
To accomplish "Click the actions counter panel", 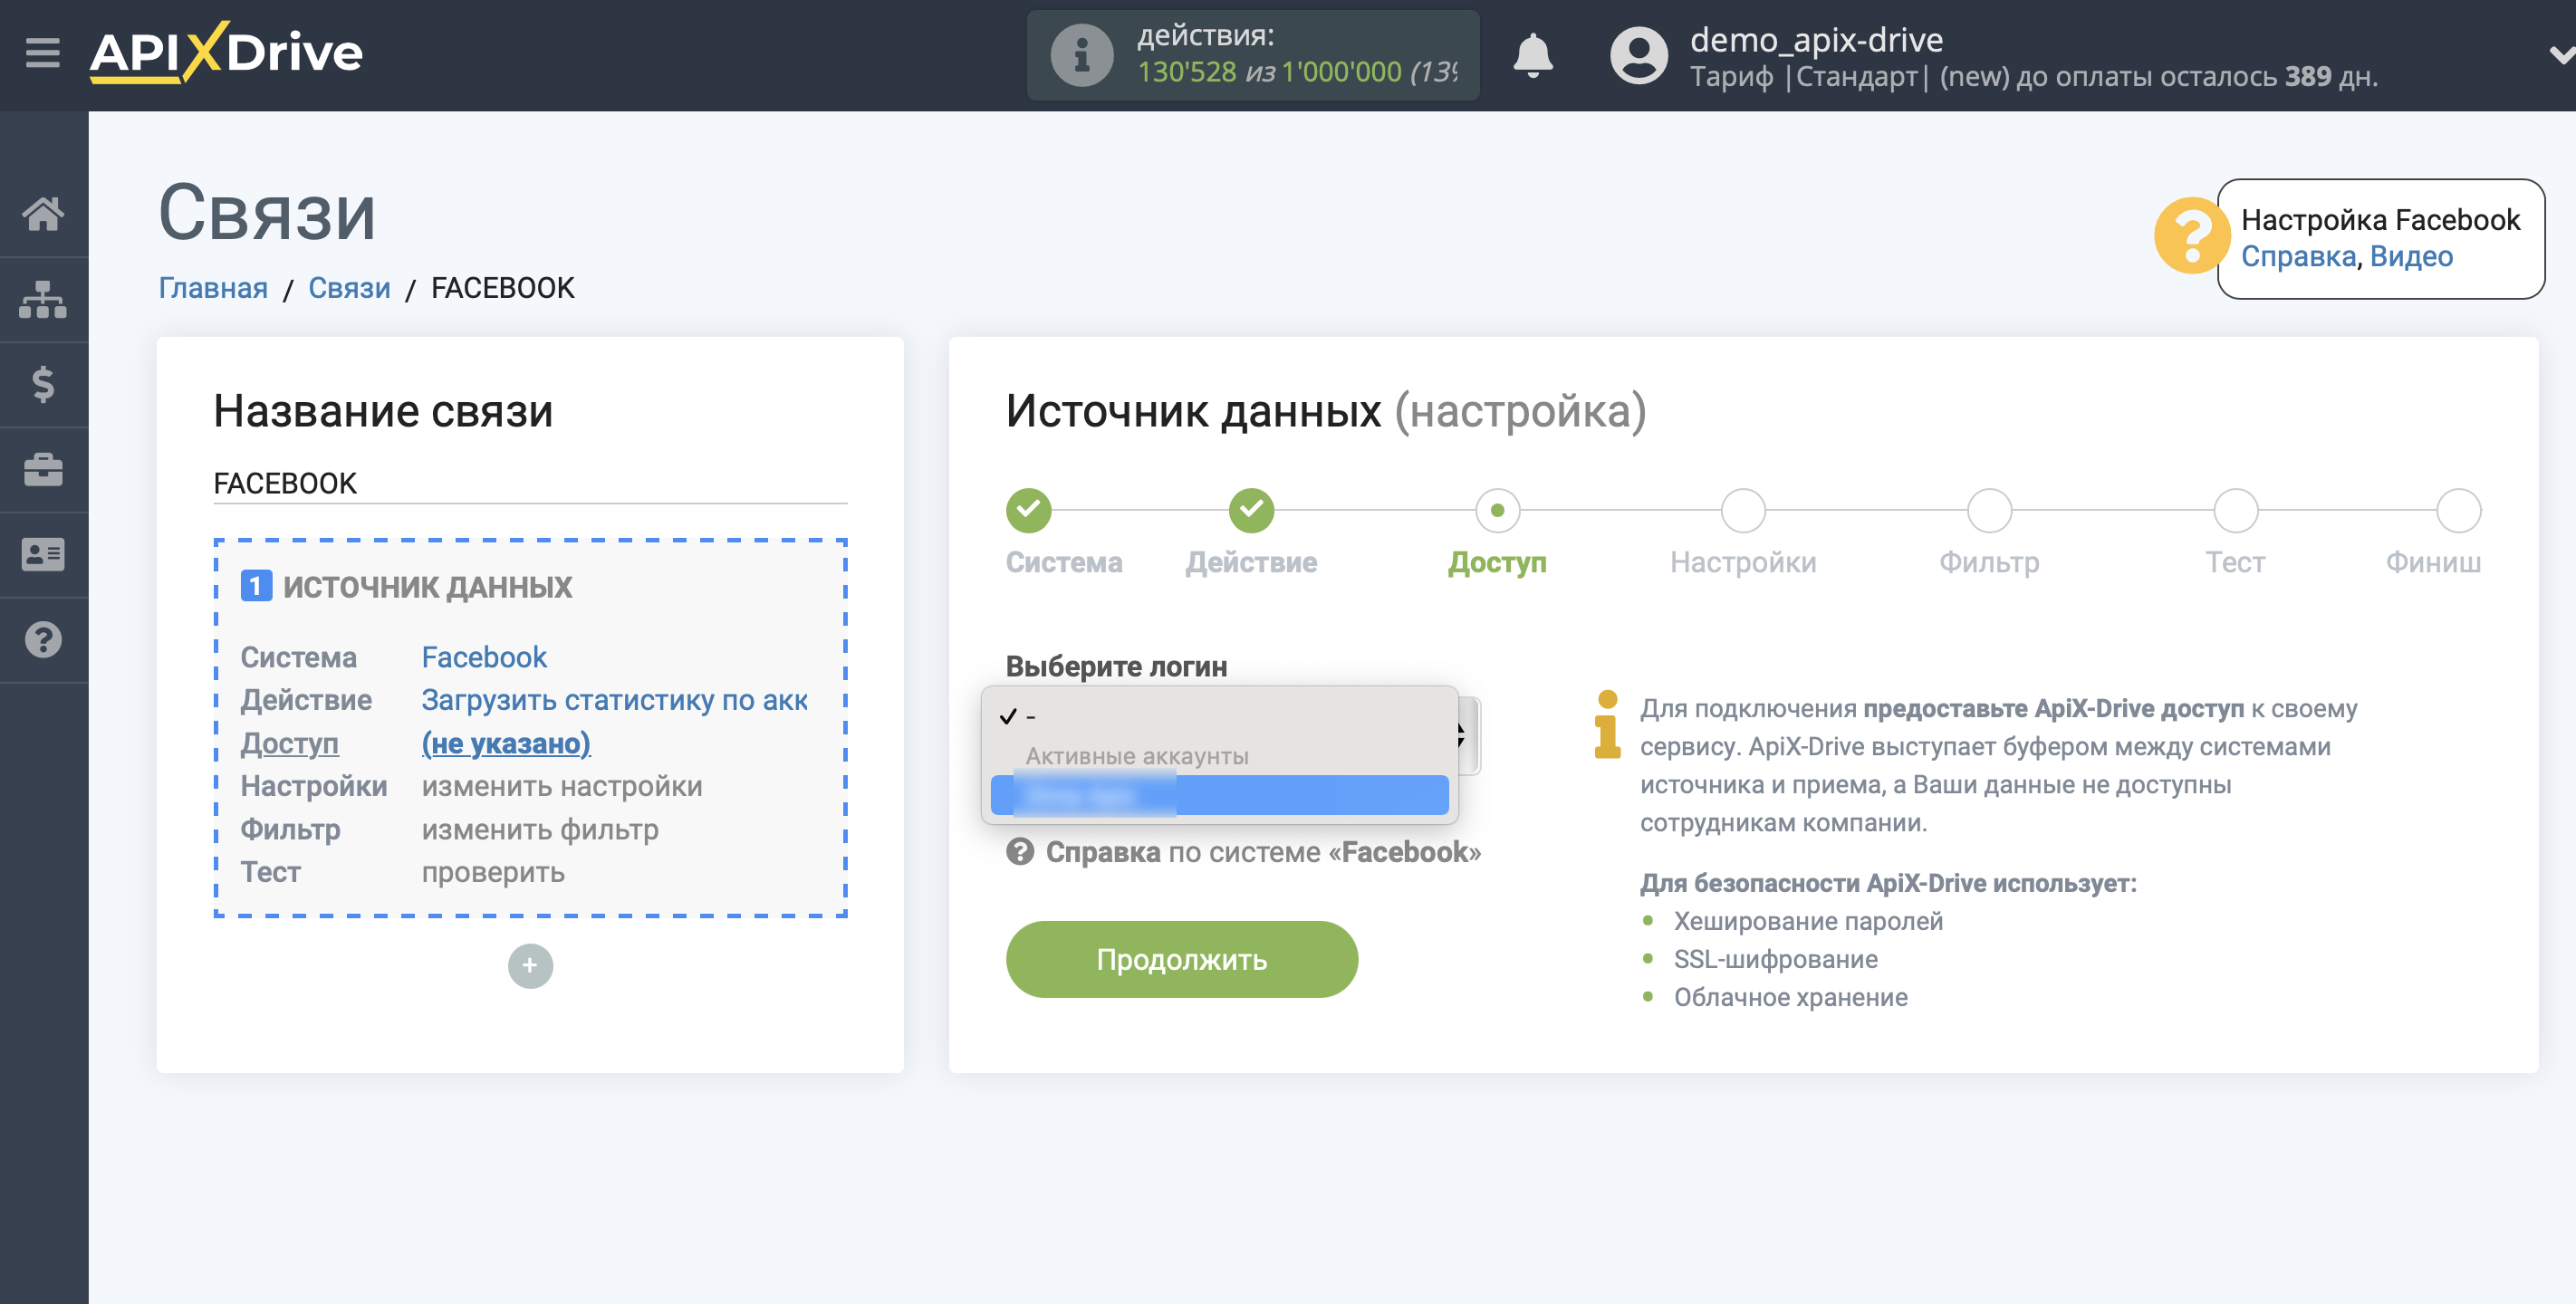I will (1252, 55).
